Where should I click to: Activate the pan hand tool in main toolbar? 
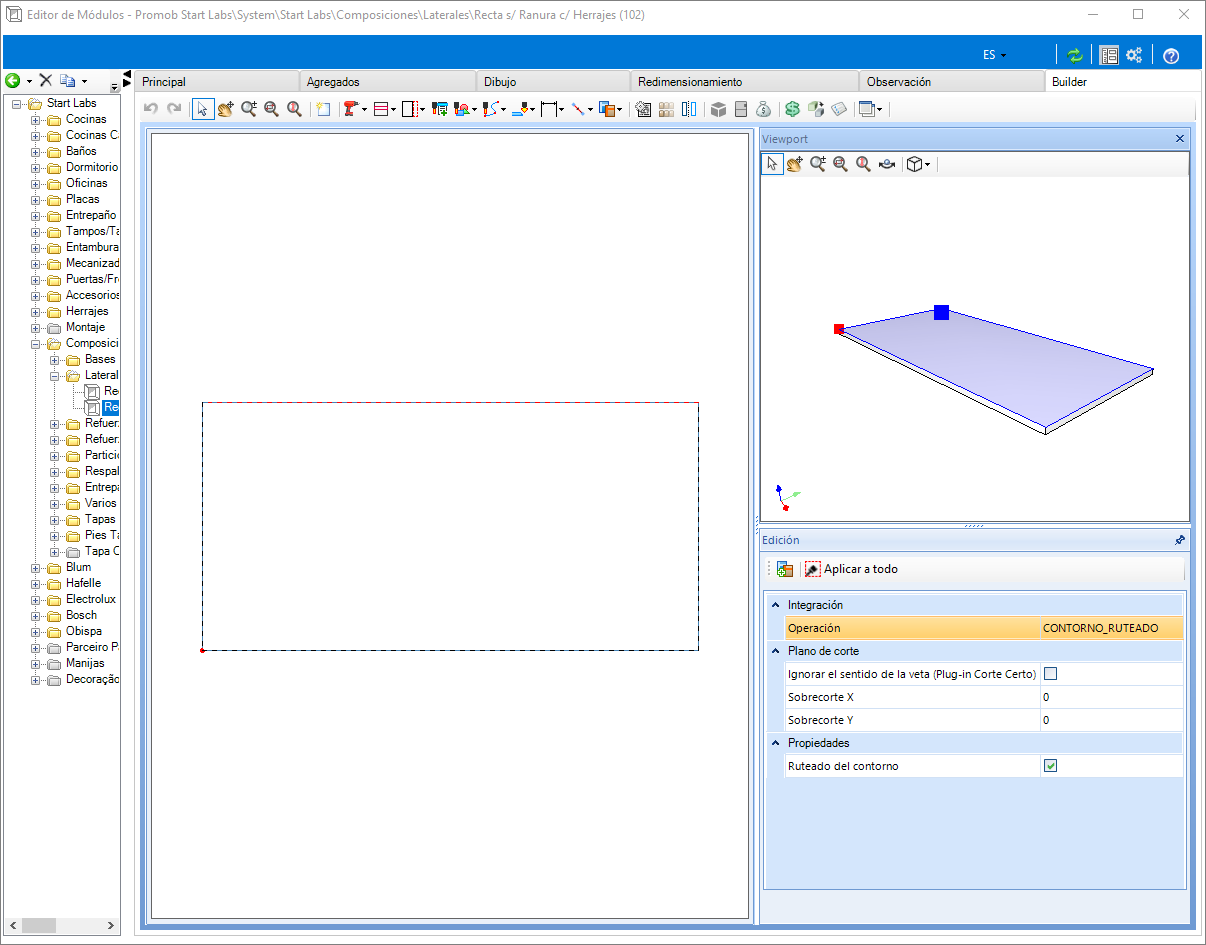226,109
